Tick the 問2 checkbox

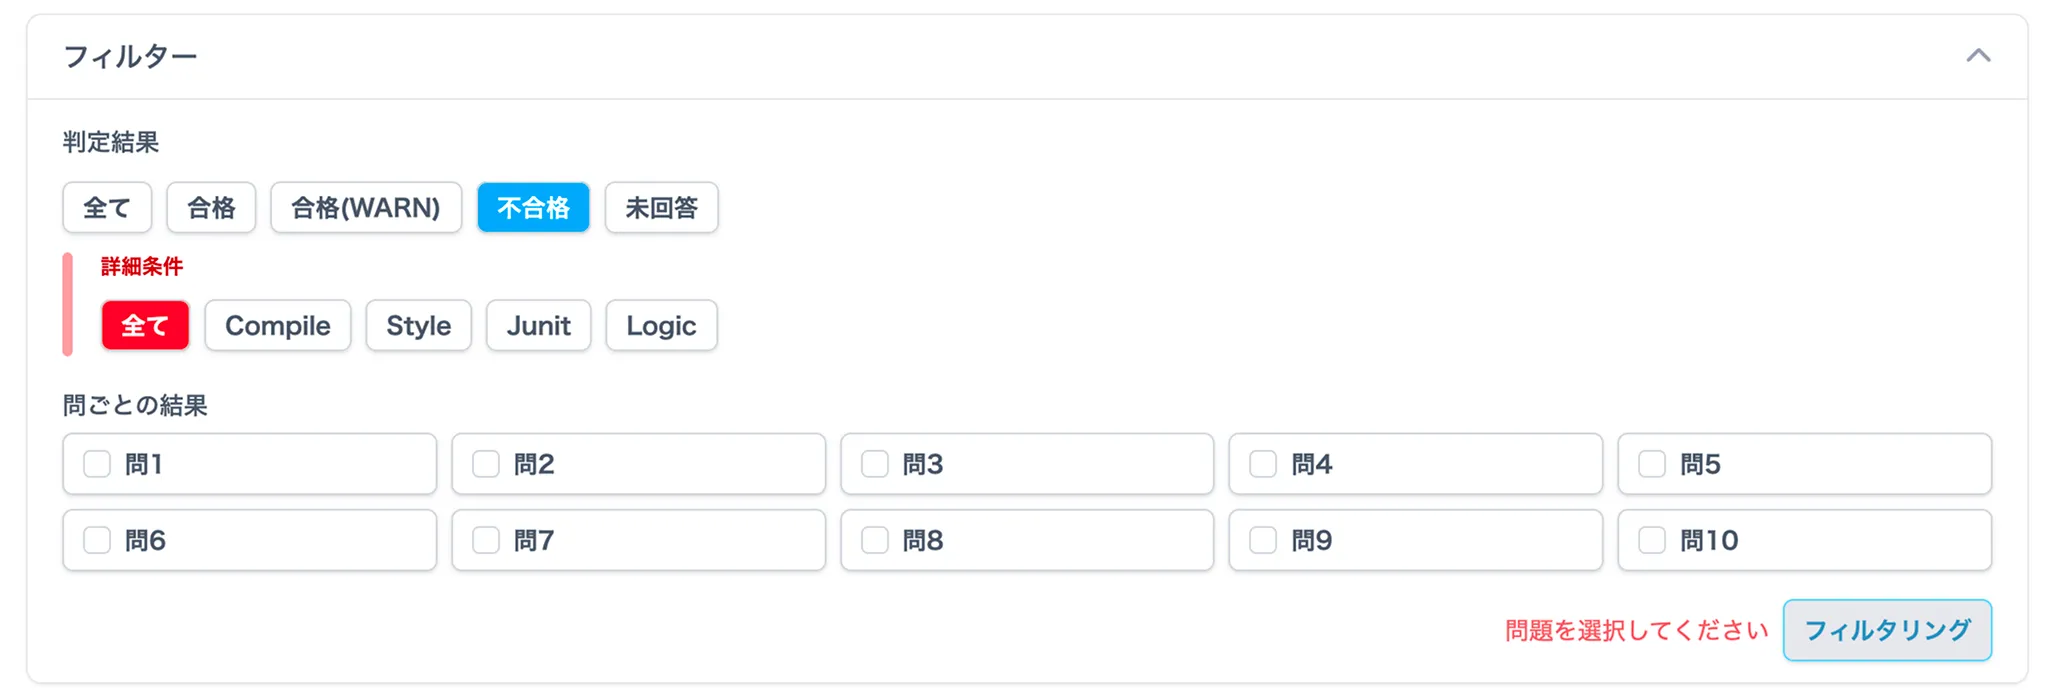486,464
